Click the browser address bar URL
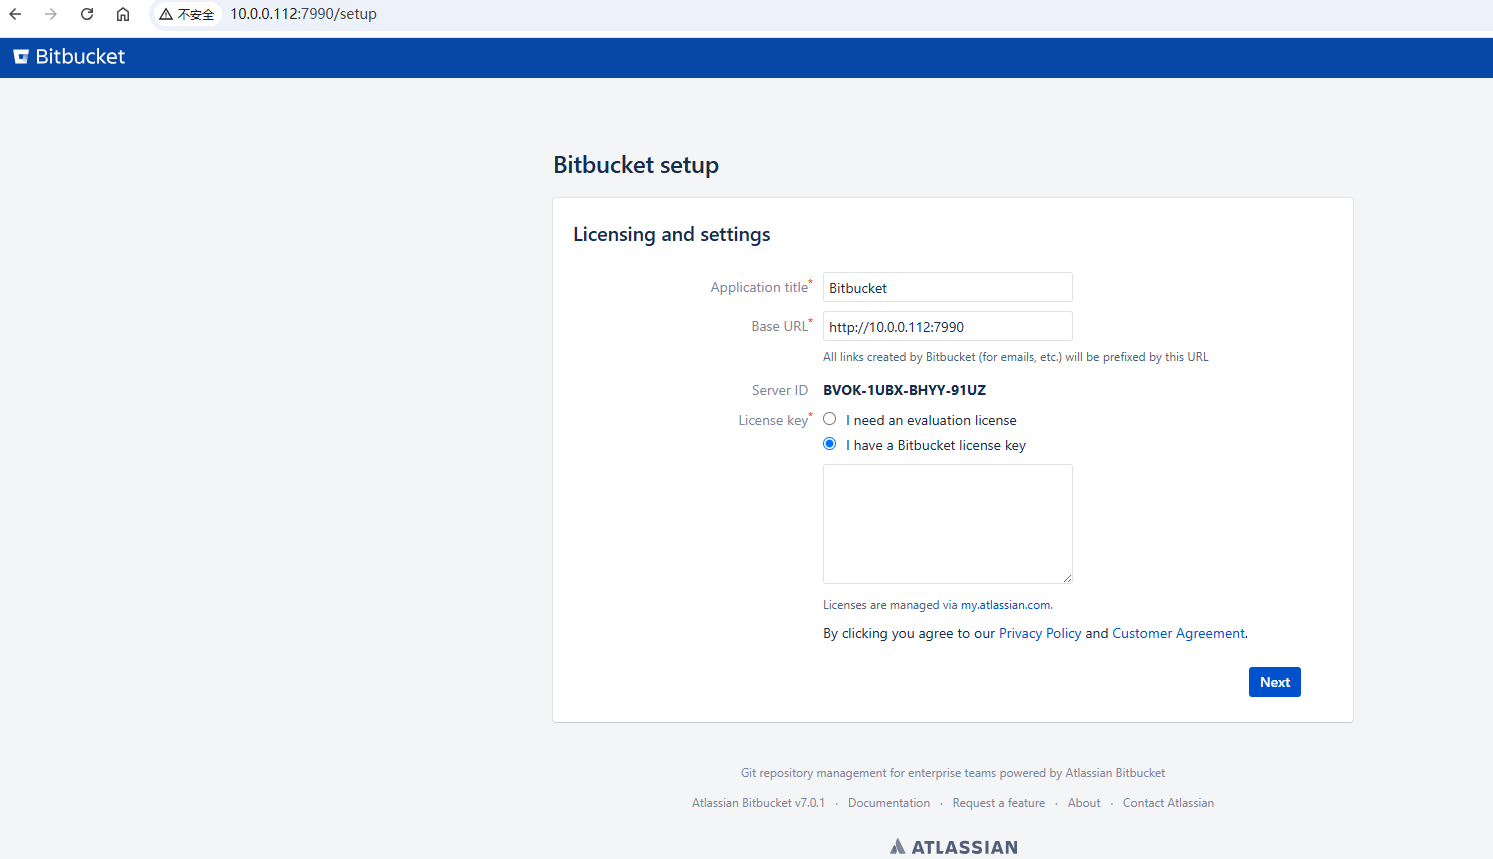The image size is (1493, 859). [x=303, y=14]
